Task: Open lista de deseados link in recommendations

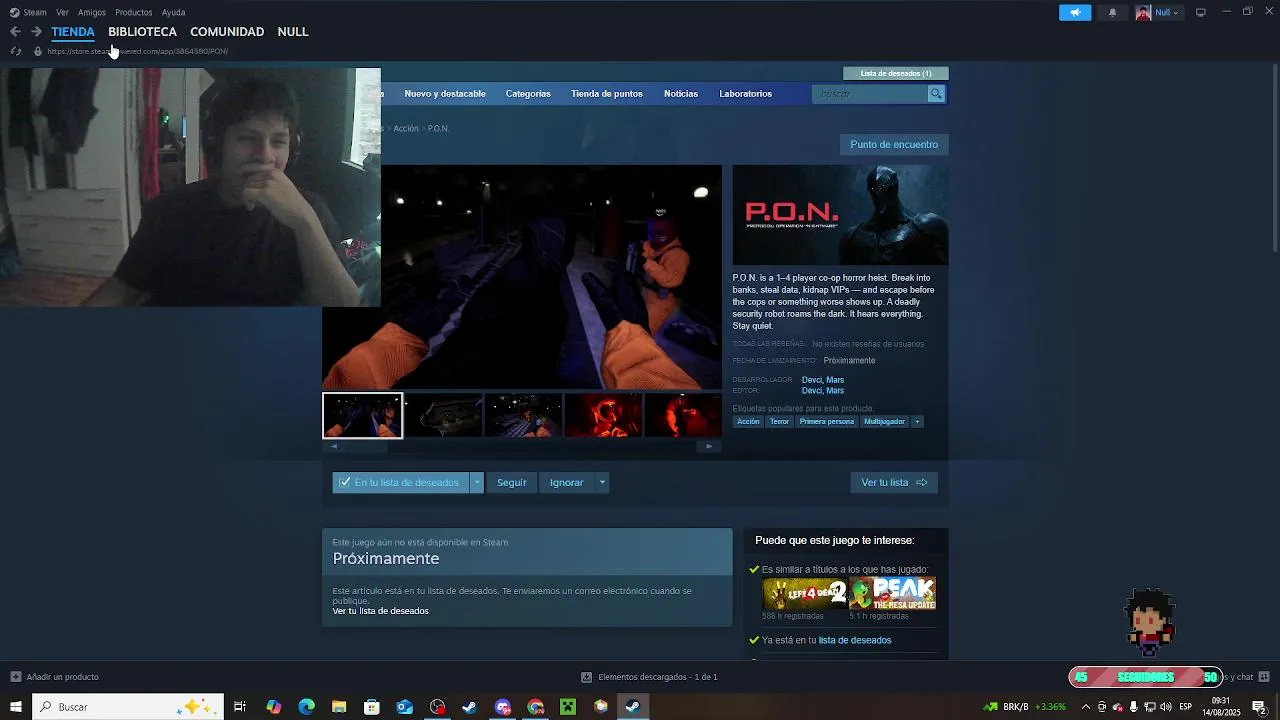Action: click(x=855, y=640)
